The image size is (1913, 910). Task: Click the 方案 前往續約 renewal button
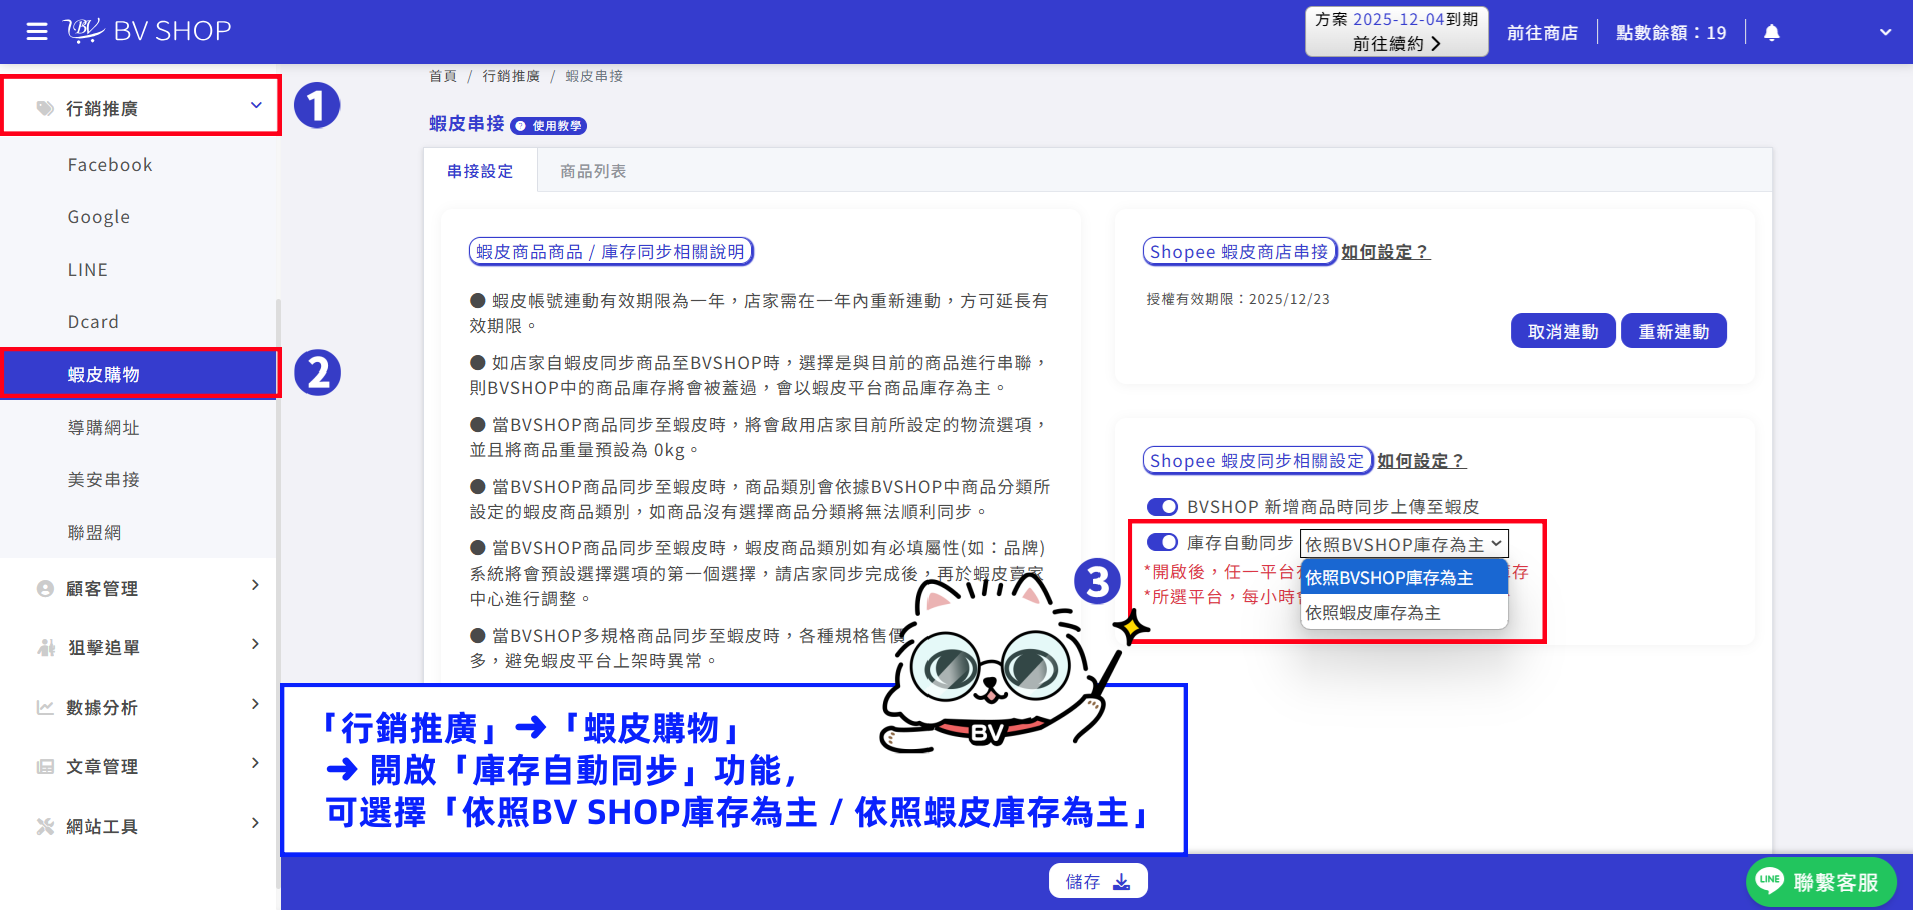1396,32
